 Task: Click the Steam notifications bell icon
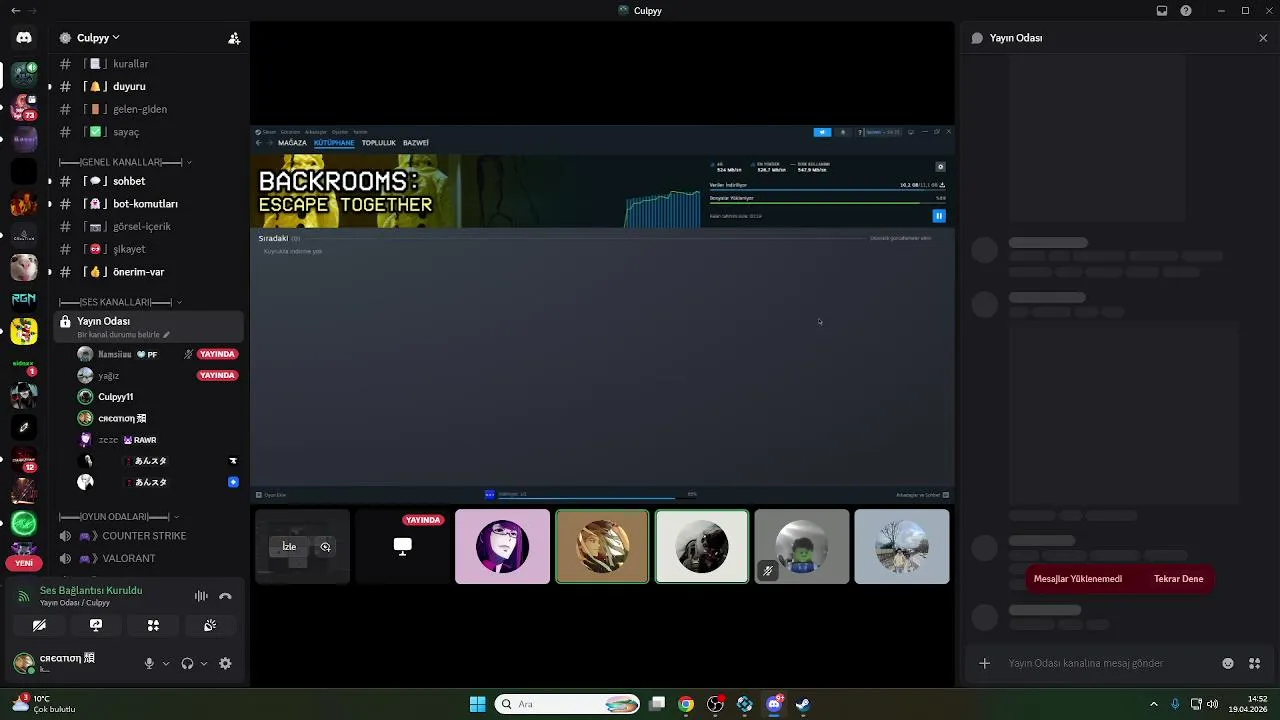(x=843, y=132)
